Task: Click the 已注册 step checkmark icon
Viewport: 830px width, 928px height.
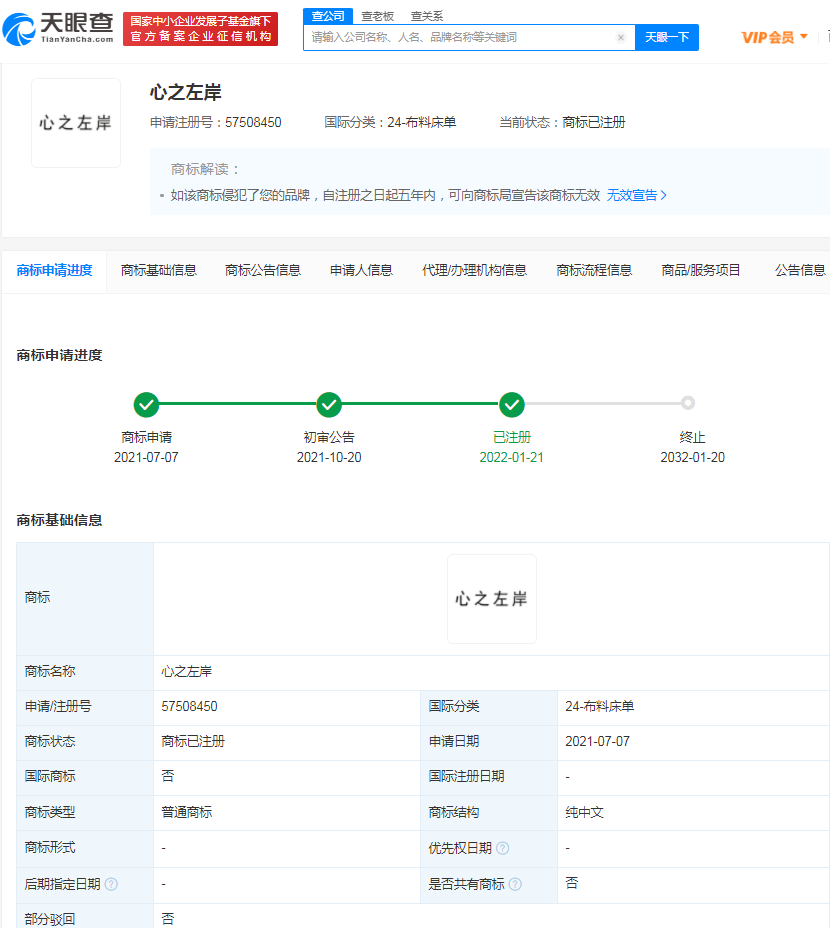Action: (512, 405)
